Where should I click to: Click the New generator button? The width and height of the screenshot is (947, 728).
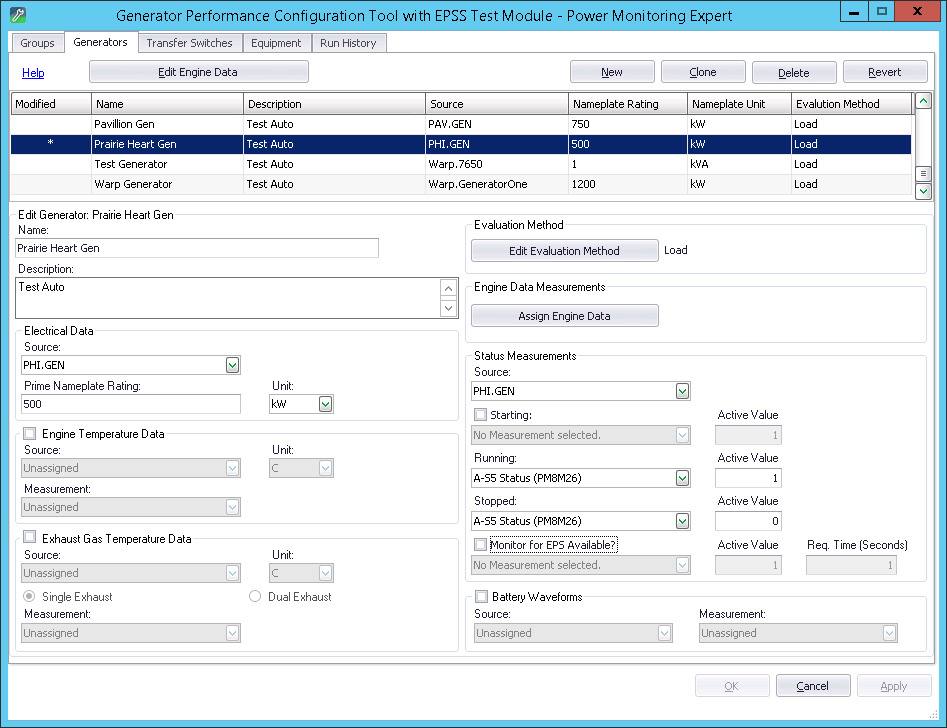pyautogui.click(x=612, y=72)
